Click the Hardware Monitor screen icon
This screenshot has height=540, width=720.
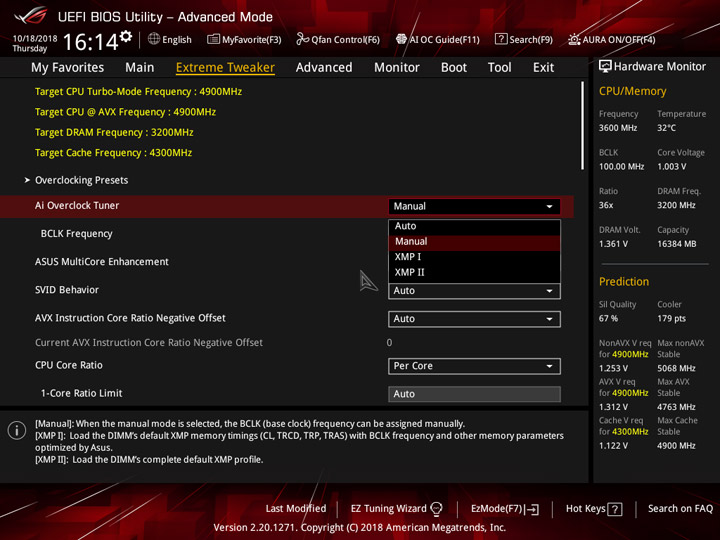pyautogui.click(x=605, y=66)
